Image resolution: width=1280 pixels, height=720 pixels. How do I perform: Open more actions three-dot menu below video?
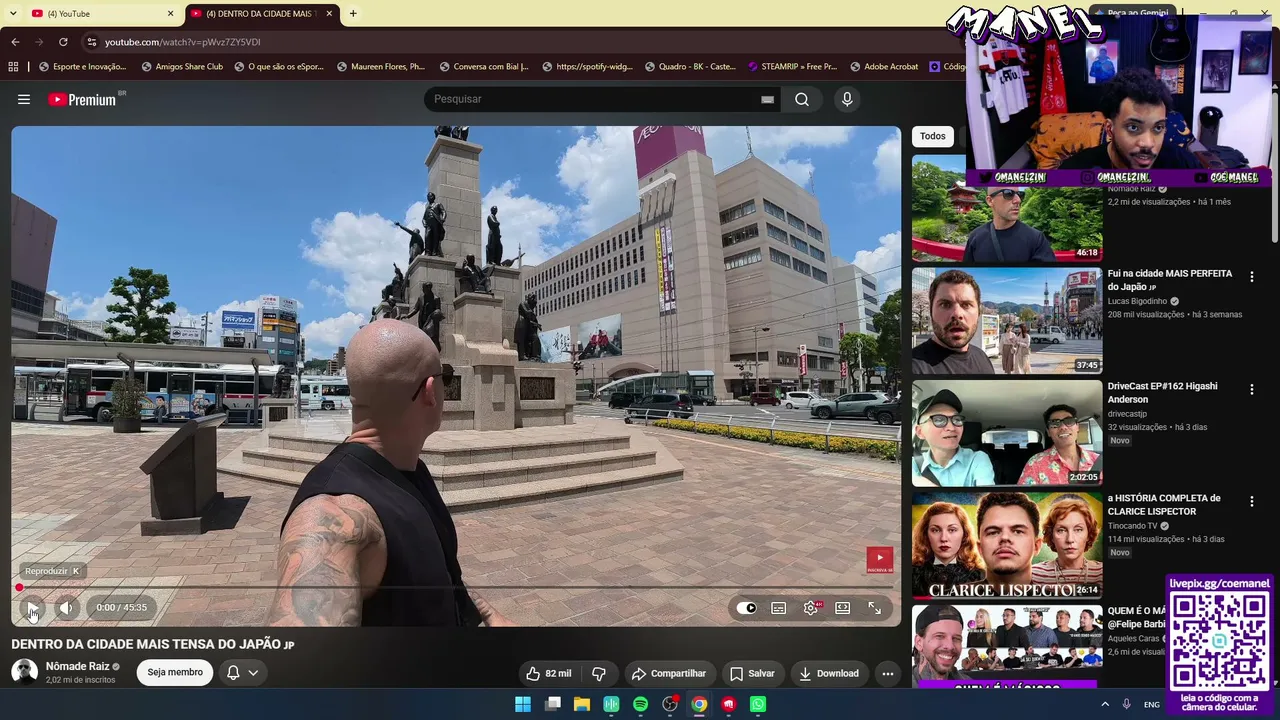(888, 673)
